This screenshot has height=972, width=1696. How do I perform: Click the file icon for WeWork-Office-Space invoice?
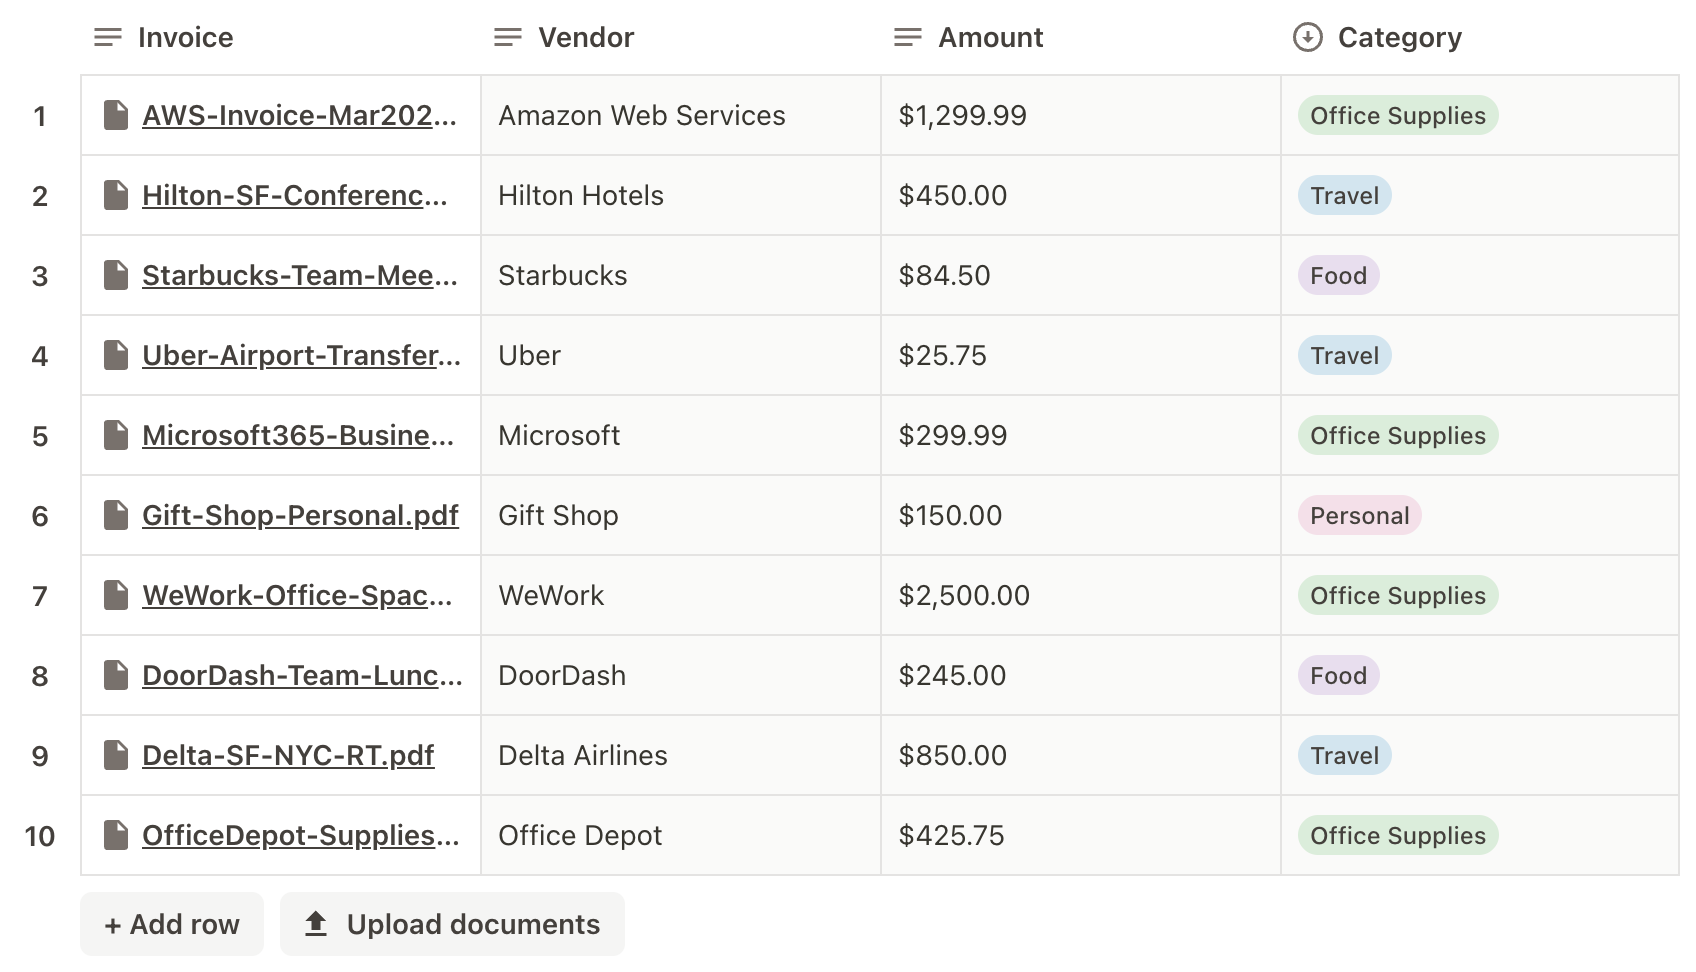[x=116, y=595]
